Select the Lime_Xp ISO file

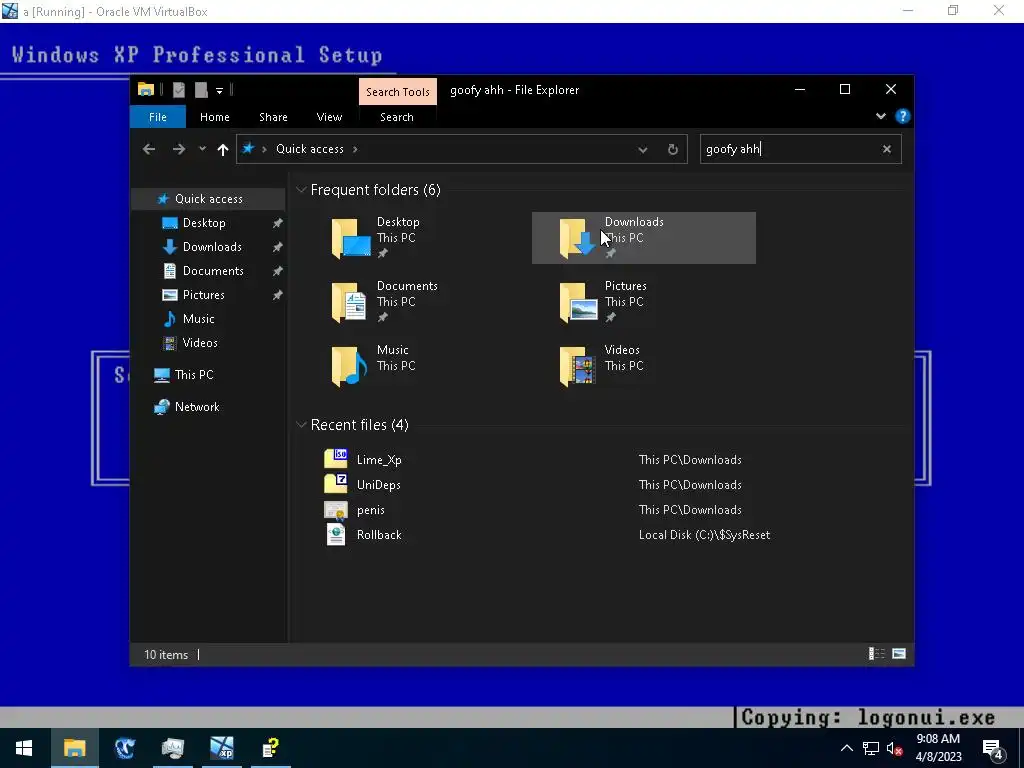click(379, 460)
